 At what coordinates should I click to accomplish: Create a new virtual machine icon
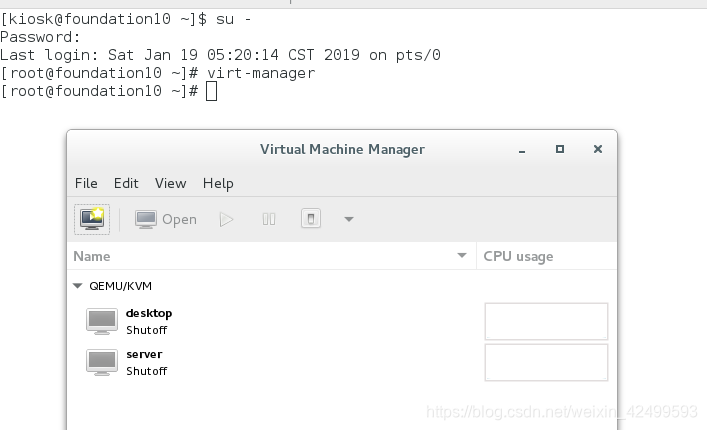[92, 219]
